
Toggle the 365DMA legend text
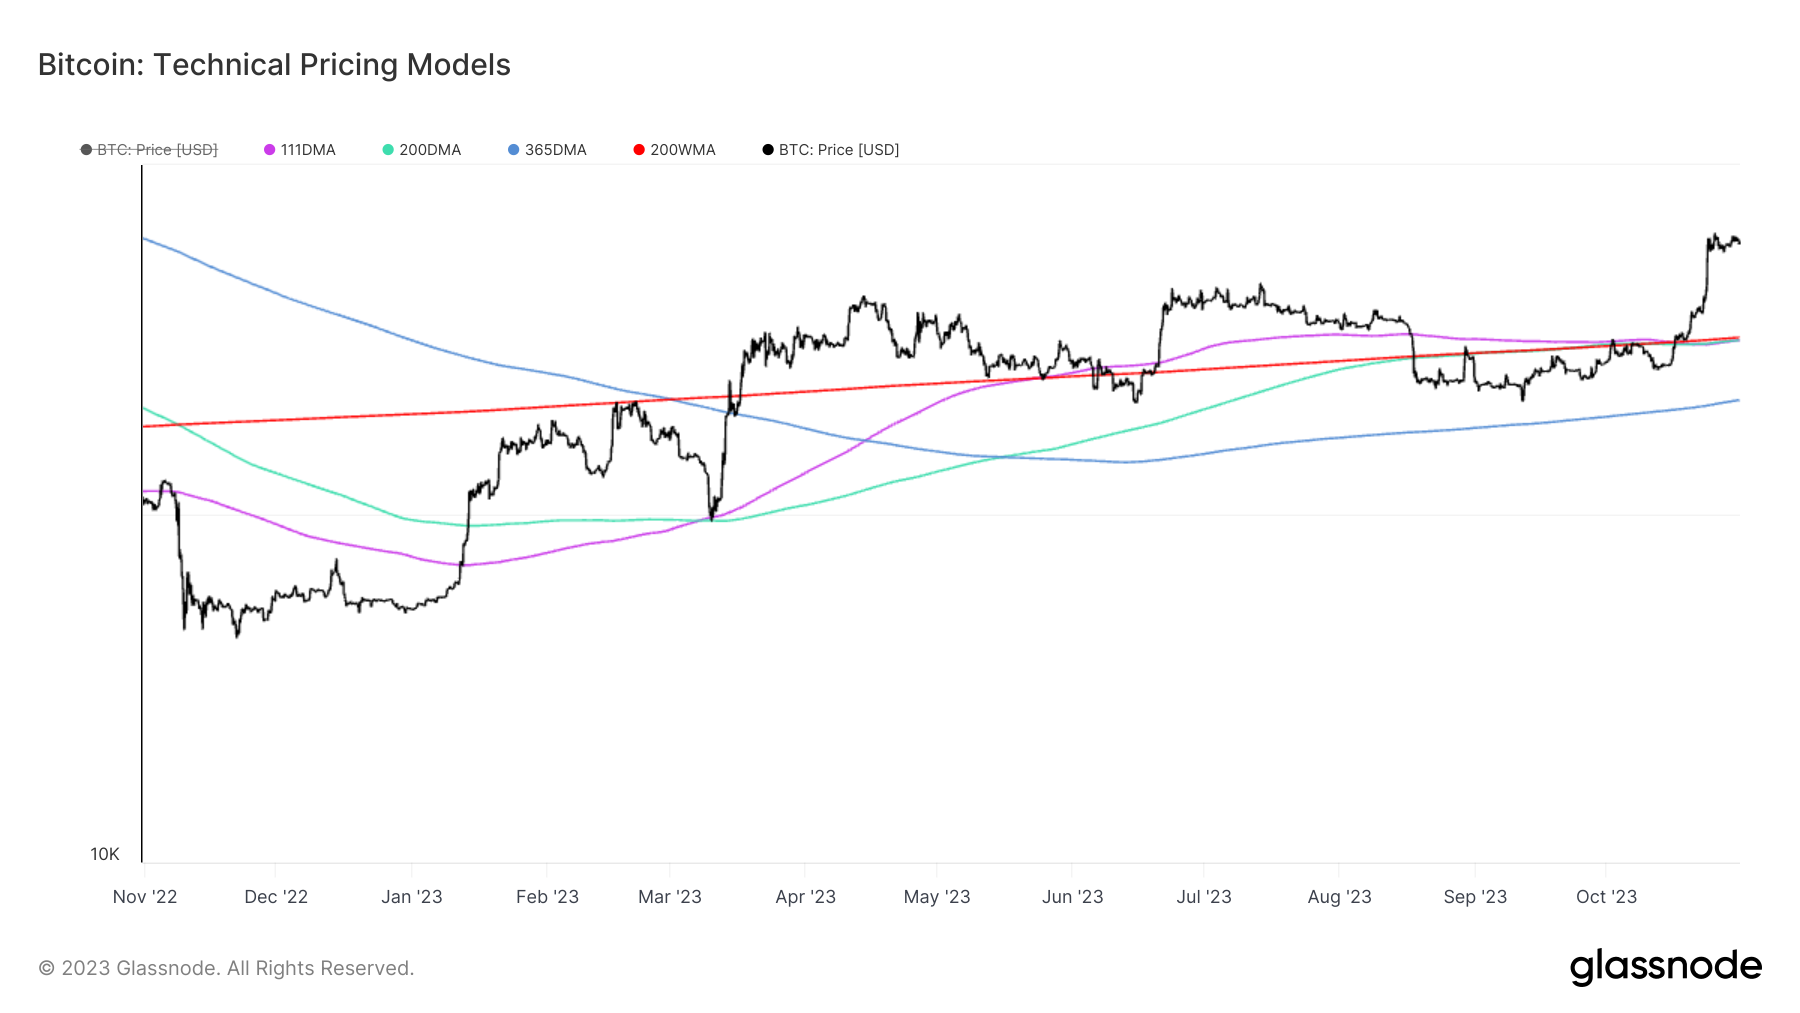(555, 150)
